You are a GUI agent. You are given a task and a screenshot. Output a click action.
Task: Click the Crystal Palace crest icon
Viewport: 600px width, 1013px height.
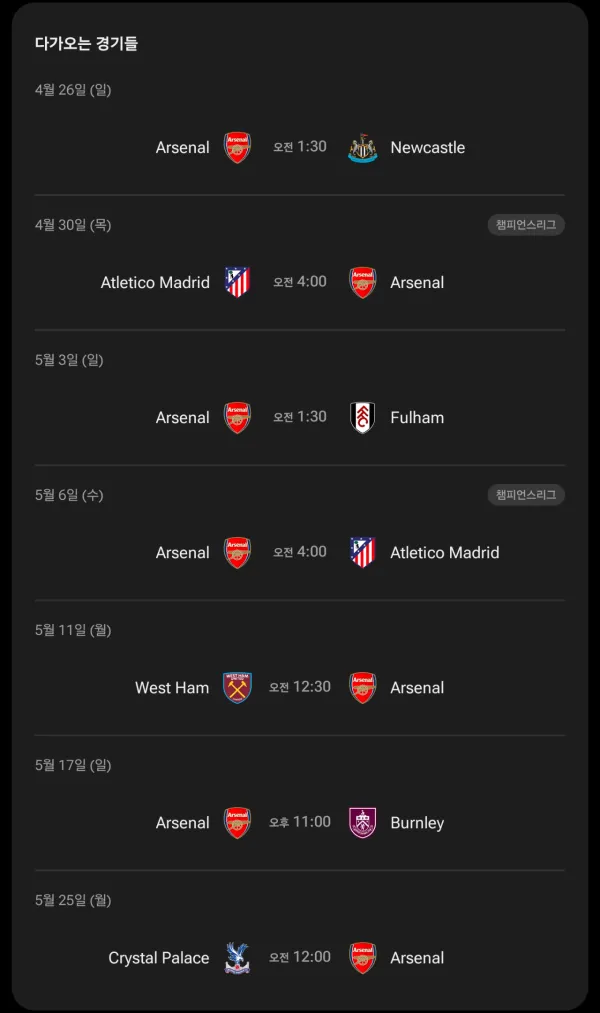coord(237,958)
